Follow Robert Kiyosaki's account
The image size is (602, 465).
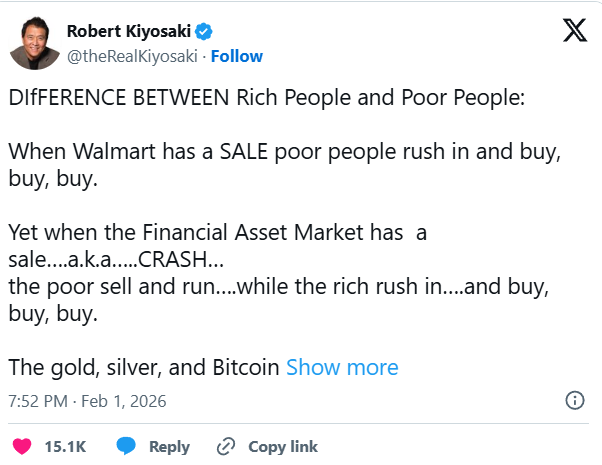click(x=237, y=56)
